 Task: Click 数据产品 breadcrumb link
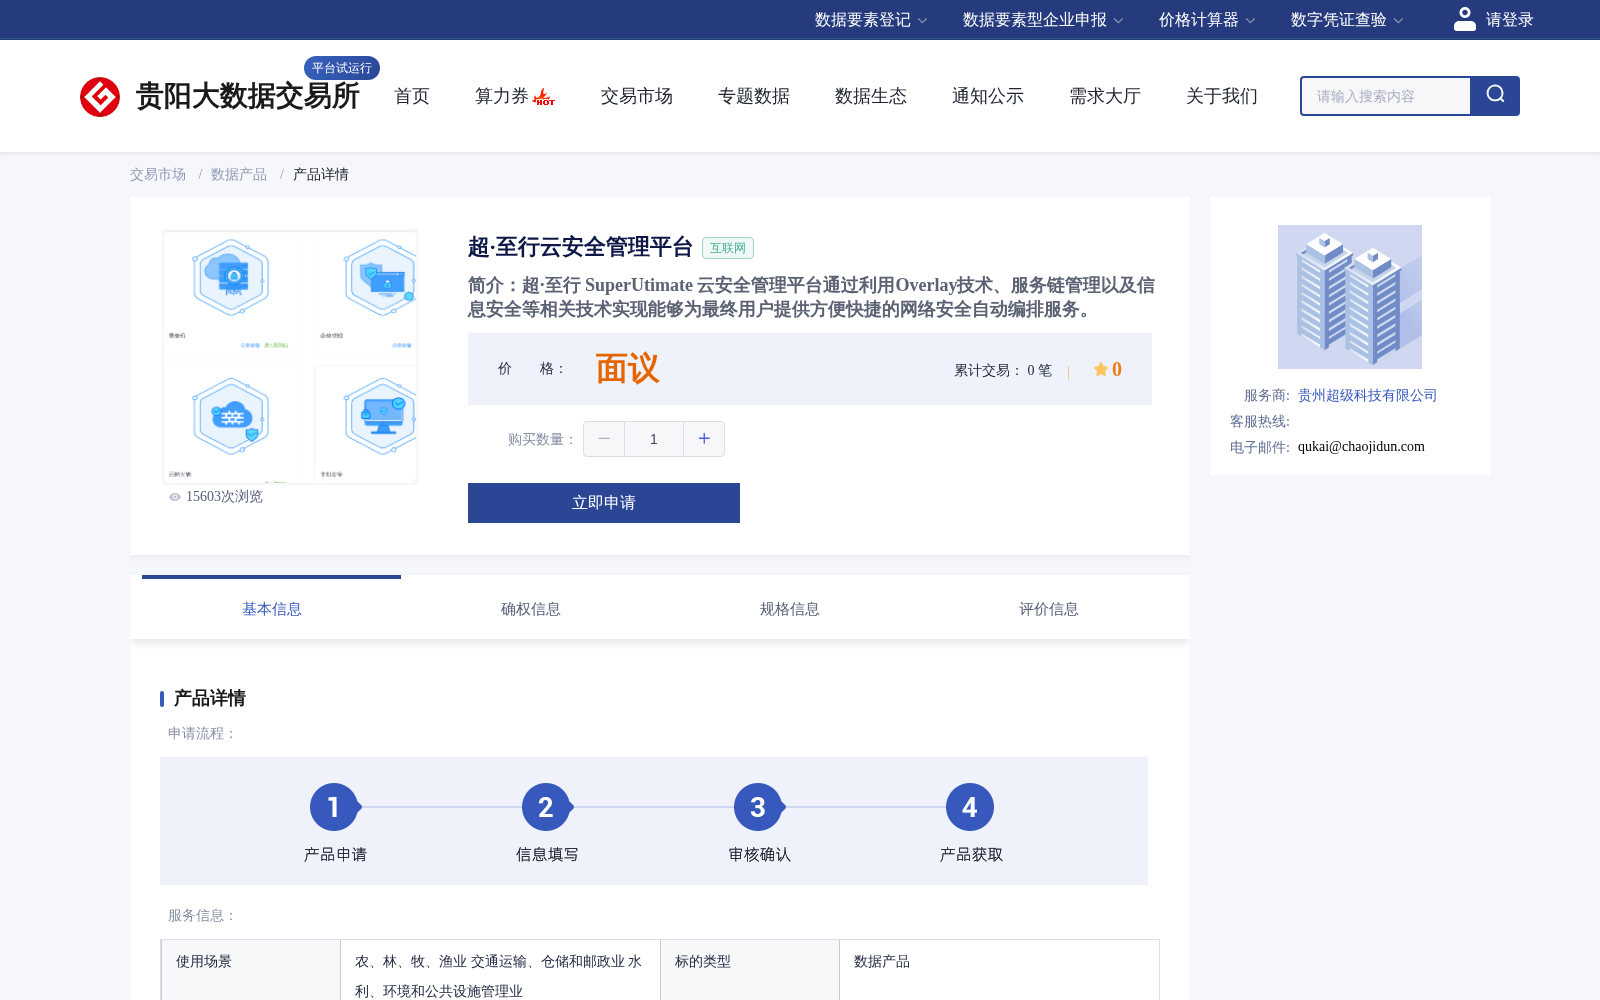click(x=239, y=174)
